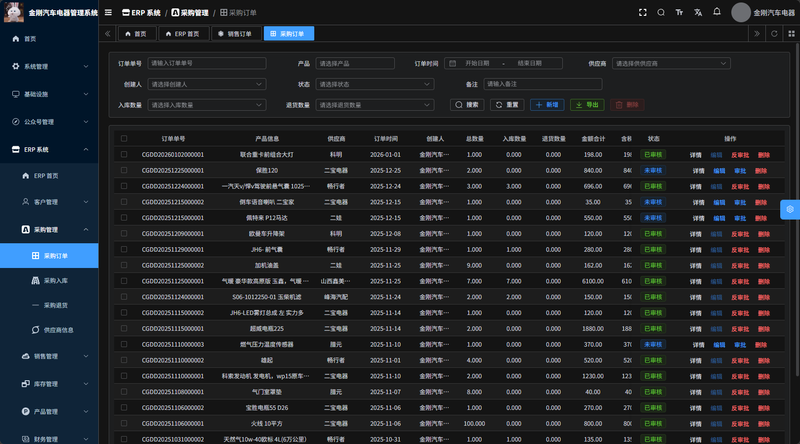Screen dimensions: 800x444
Task: Open the language translation icon
Action: click(x=697, y=12)
